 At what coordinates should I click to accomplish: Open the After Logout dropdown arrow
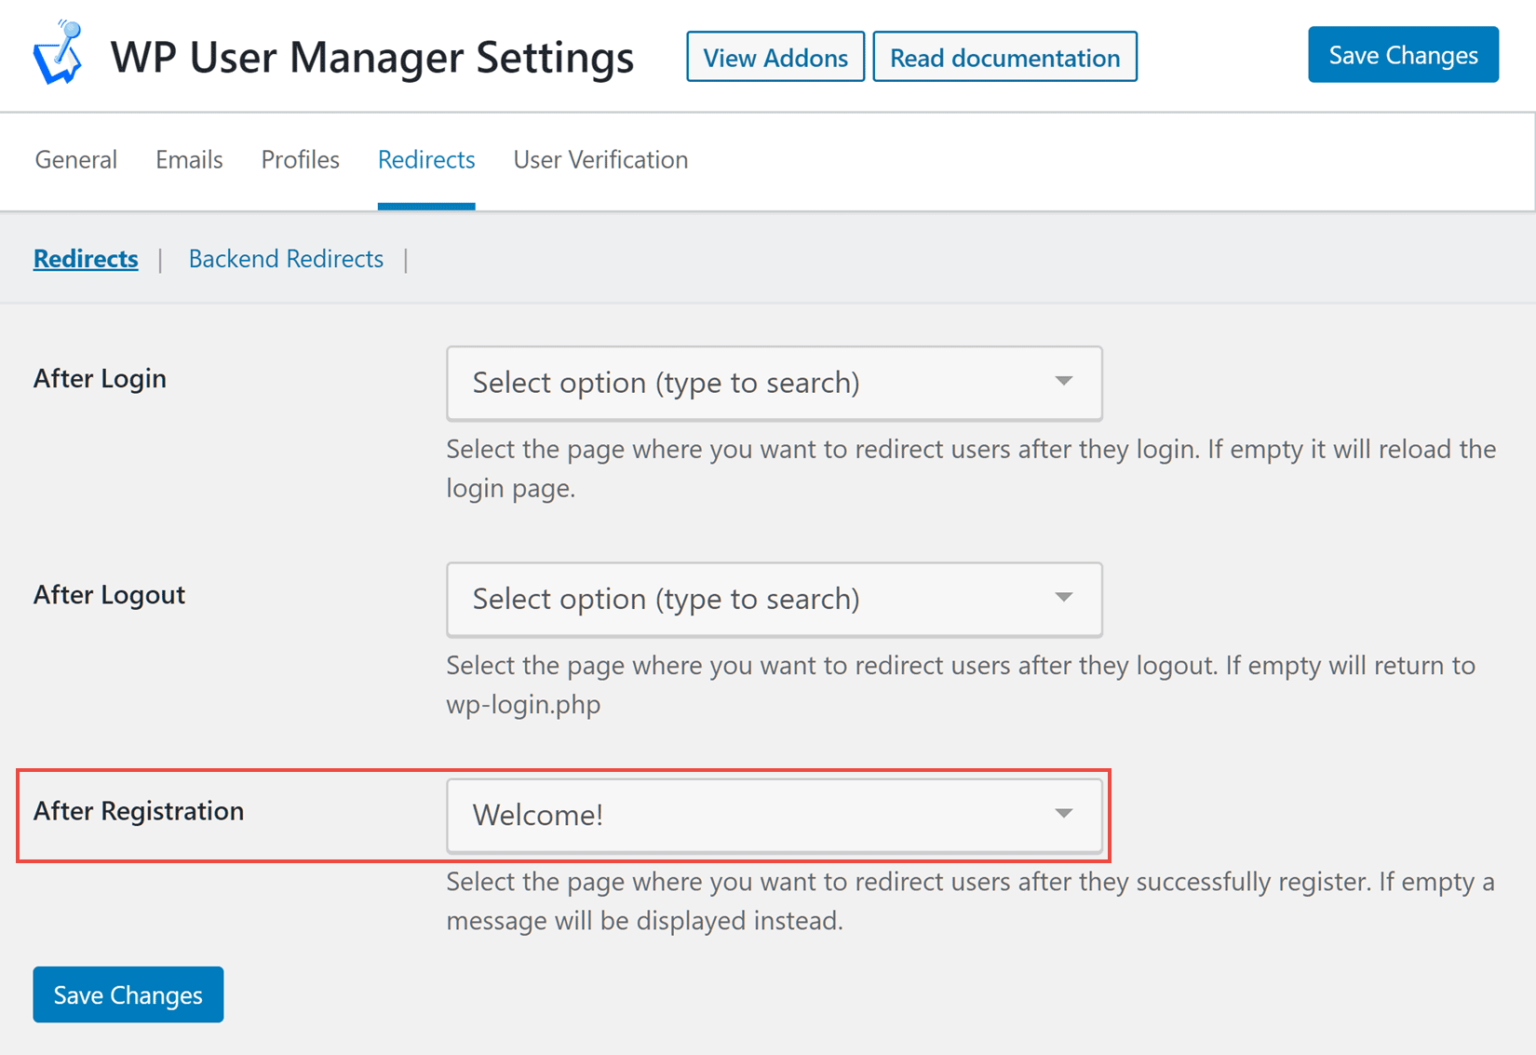(x=1063, y=599)
